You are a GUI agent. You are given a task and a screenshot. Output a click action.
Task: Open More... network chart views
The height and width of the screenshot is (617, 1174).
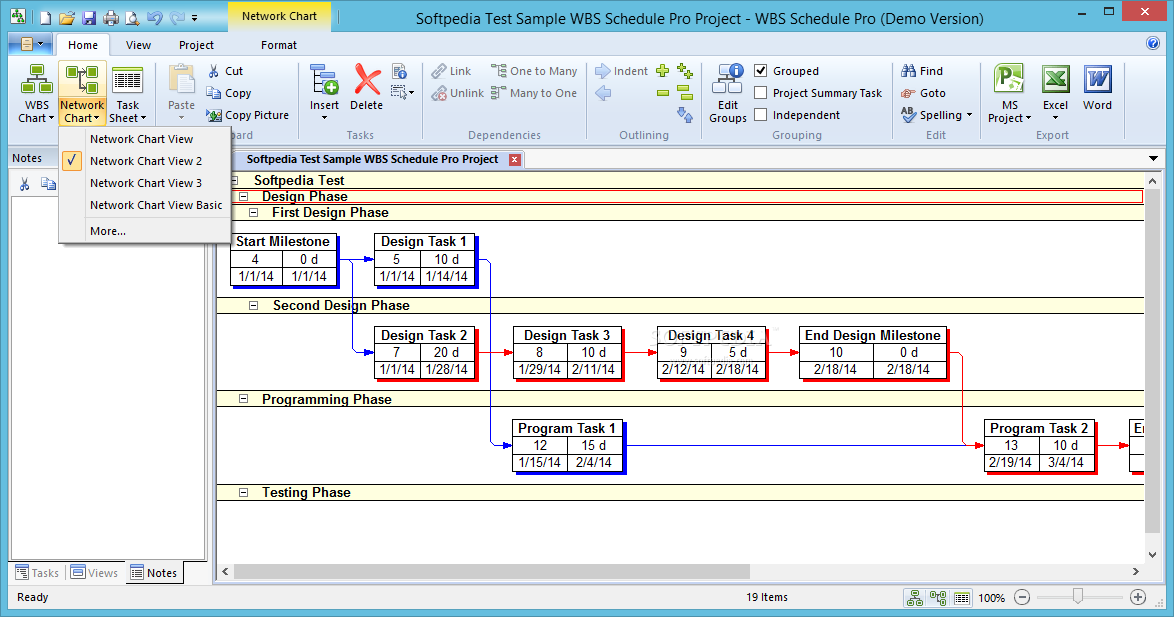tap(145, 231)
